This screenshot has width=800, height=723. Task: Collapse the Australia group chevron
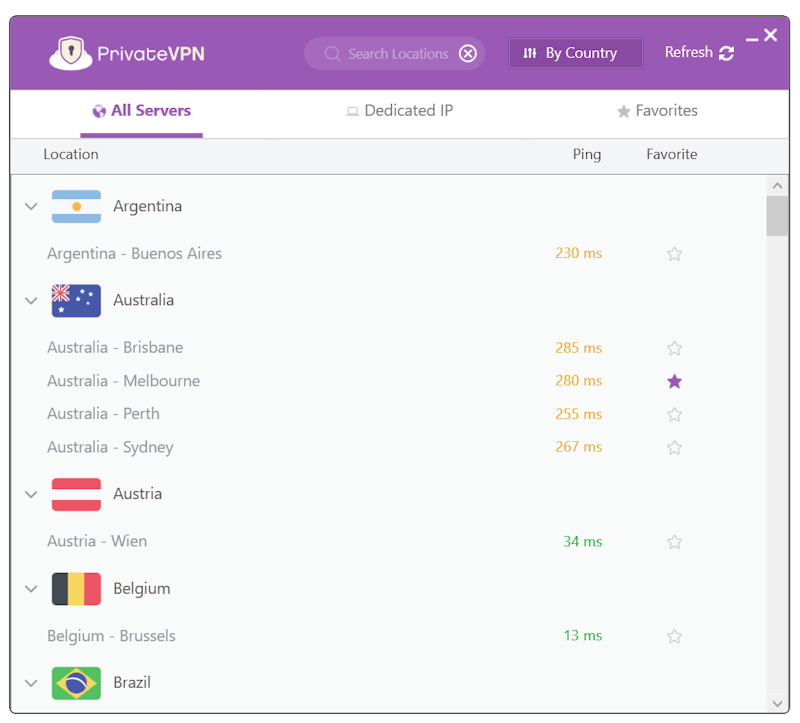[32, 301]
